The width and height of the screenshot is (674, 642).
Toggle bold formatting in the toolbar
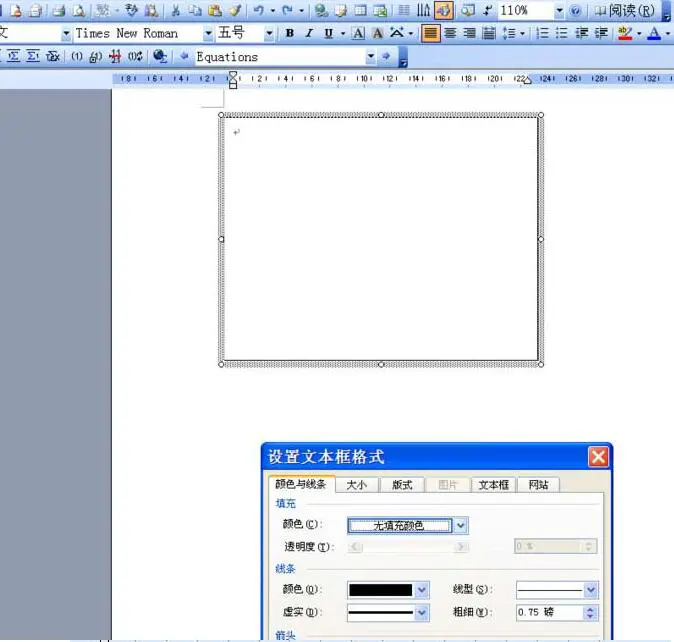pos(290,34)
